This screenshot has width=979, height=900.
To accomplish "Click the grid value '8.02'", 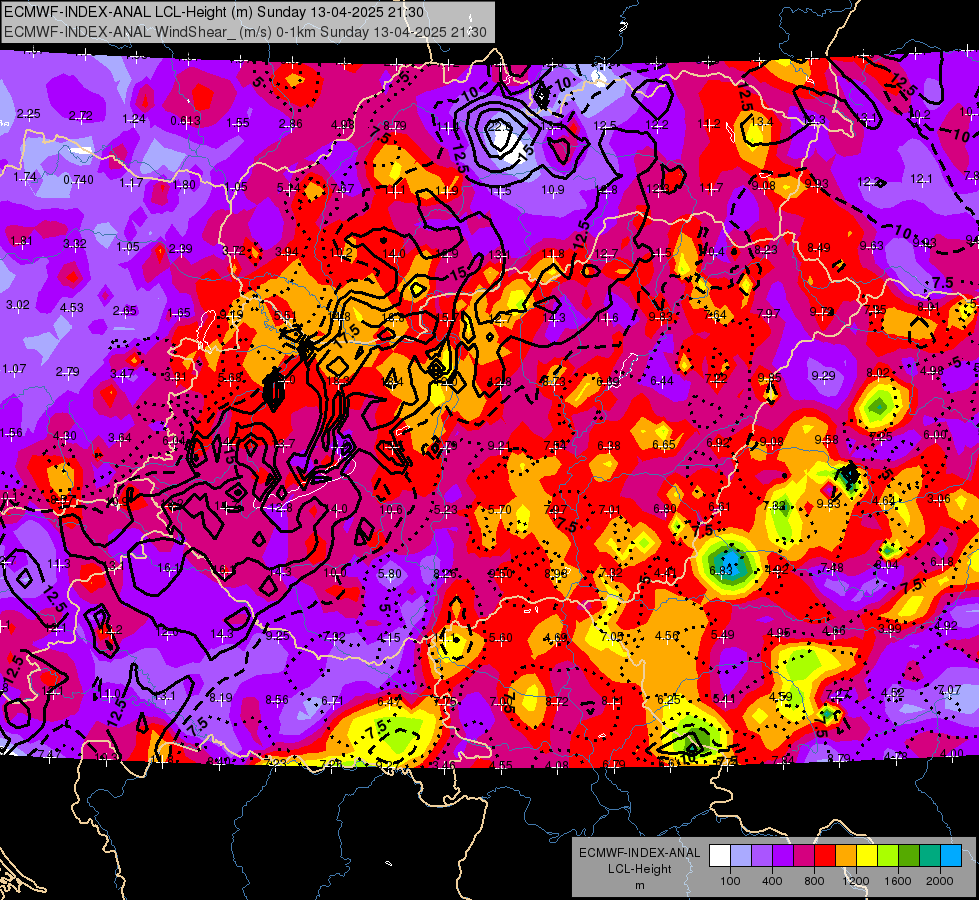I will coord(877,373).
